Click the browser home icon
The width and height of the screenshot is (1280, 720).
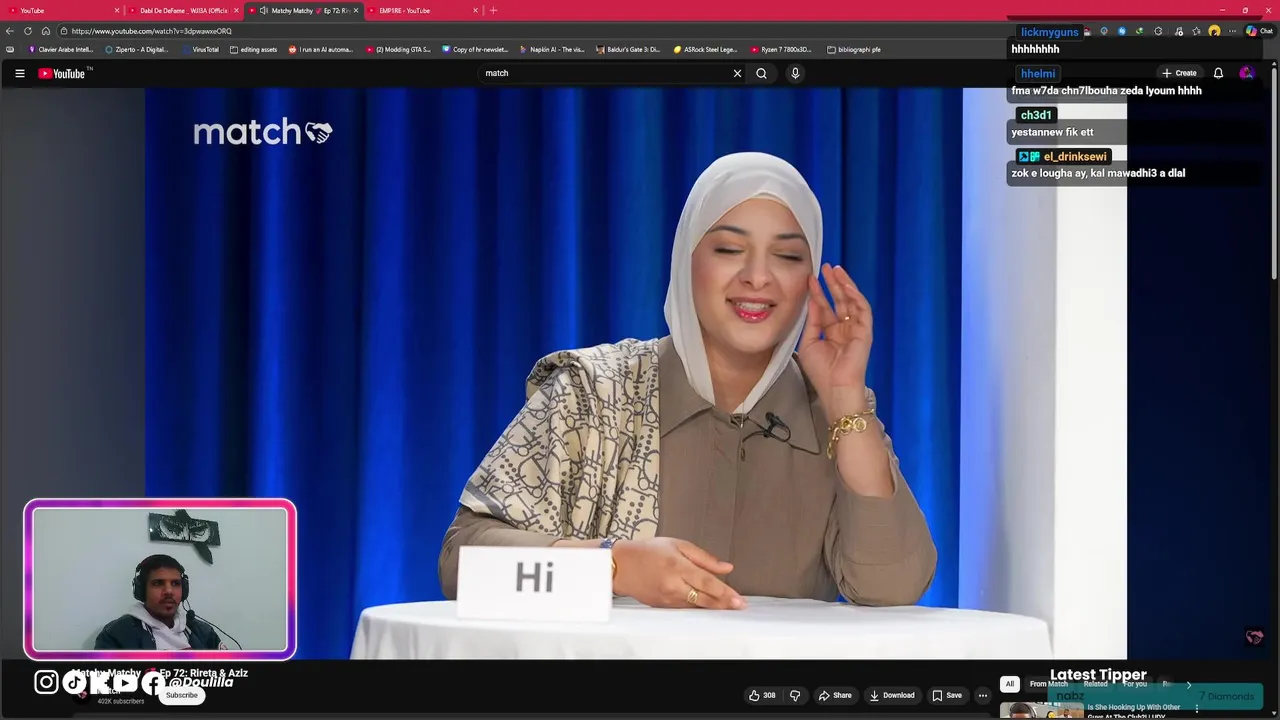click(x=45, y=31)
